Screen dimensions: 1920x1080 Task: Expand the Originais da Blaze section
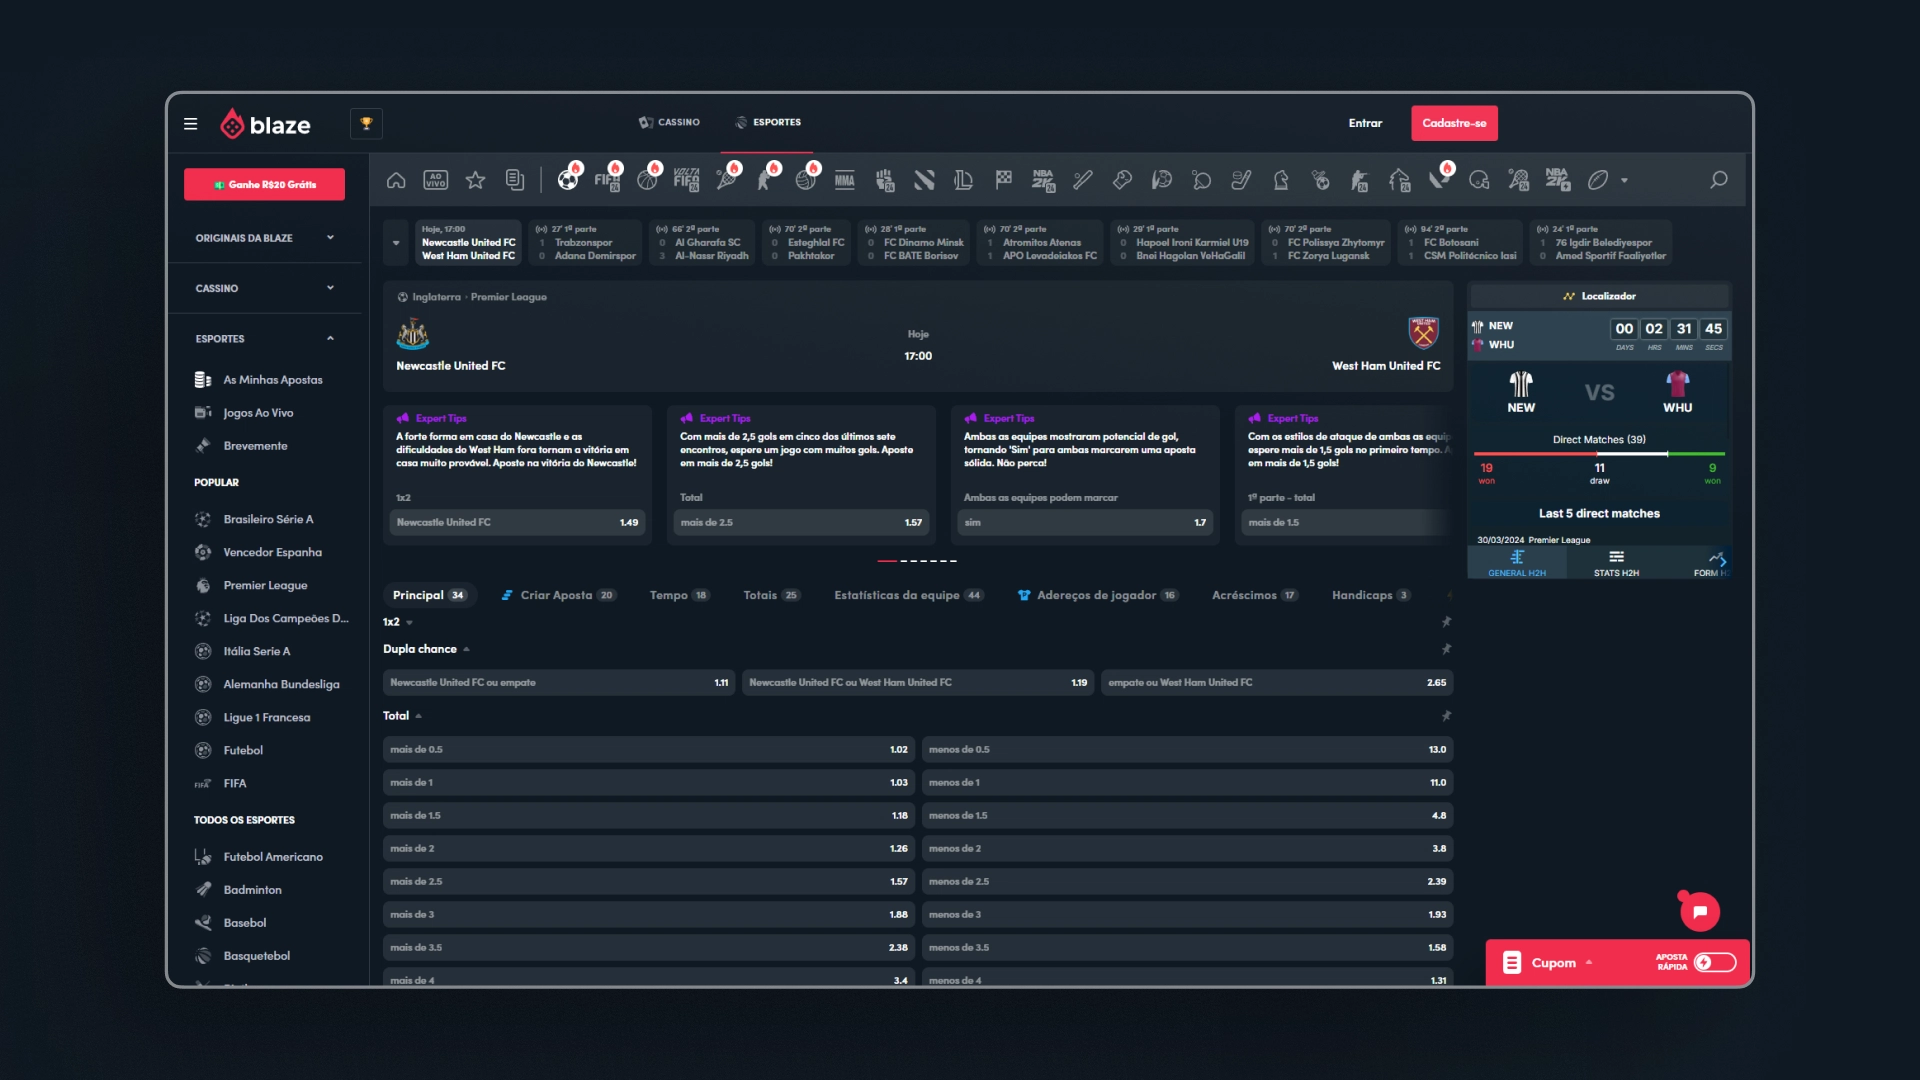pyautogui.click(x=264, y=238)
